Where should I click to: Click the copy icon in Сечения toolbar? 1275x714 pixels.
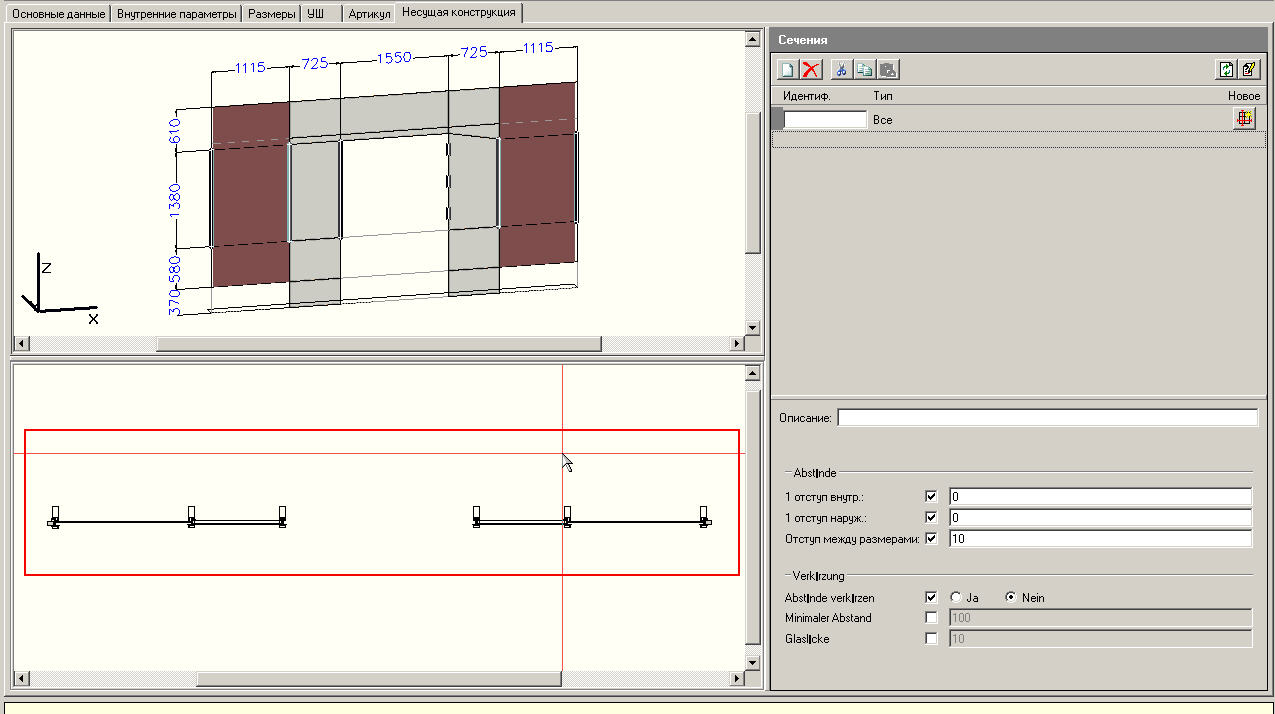(864, 70)
